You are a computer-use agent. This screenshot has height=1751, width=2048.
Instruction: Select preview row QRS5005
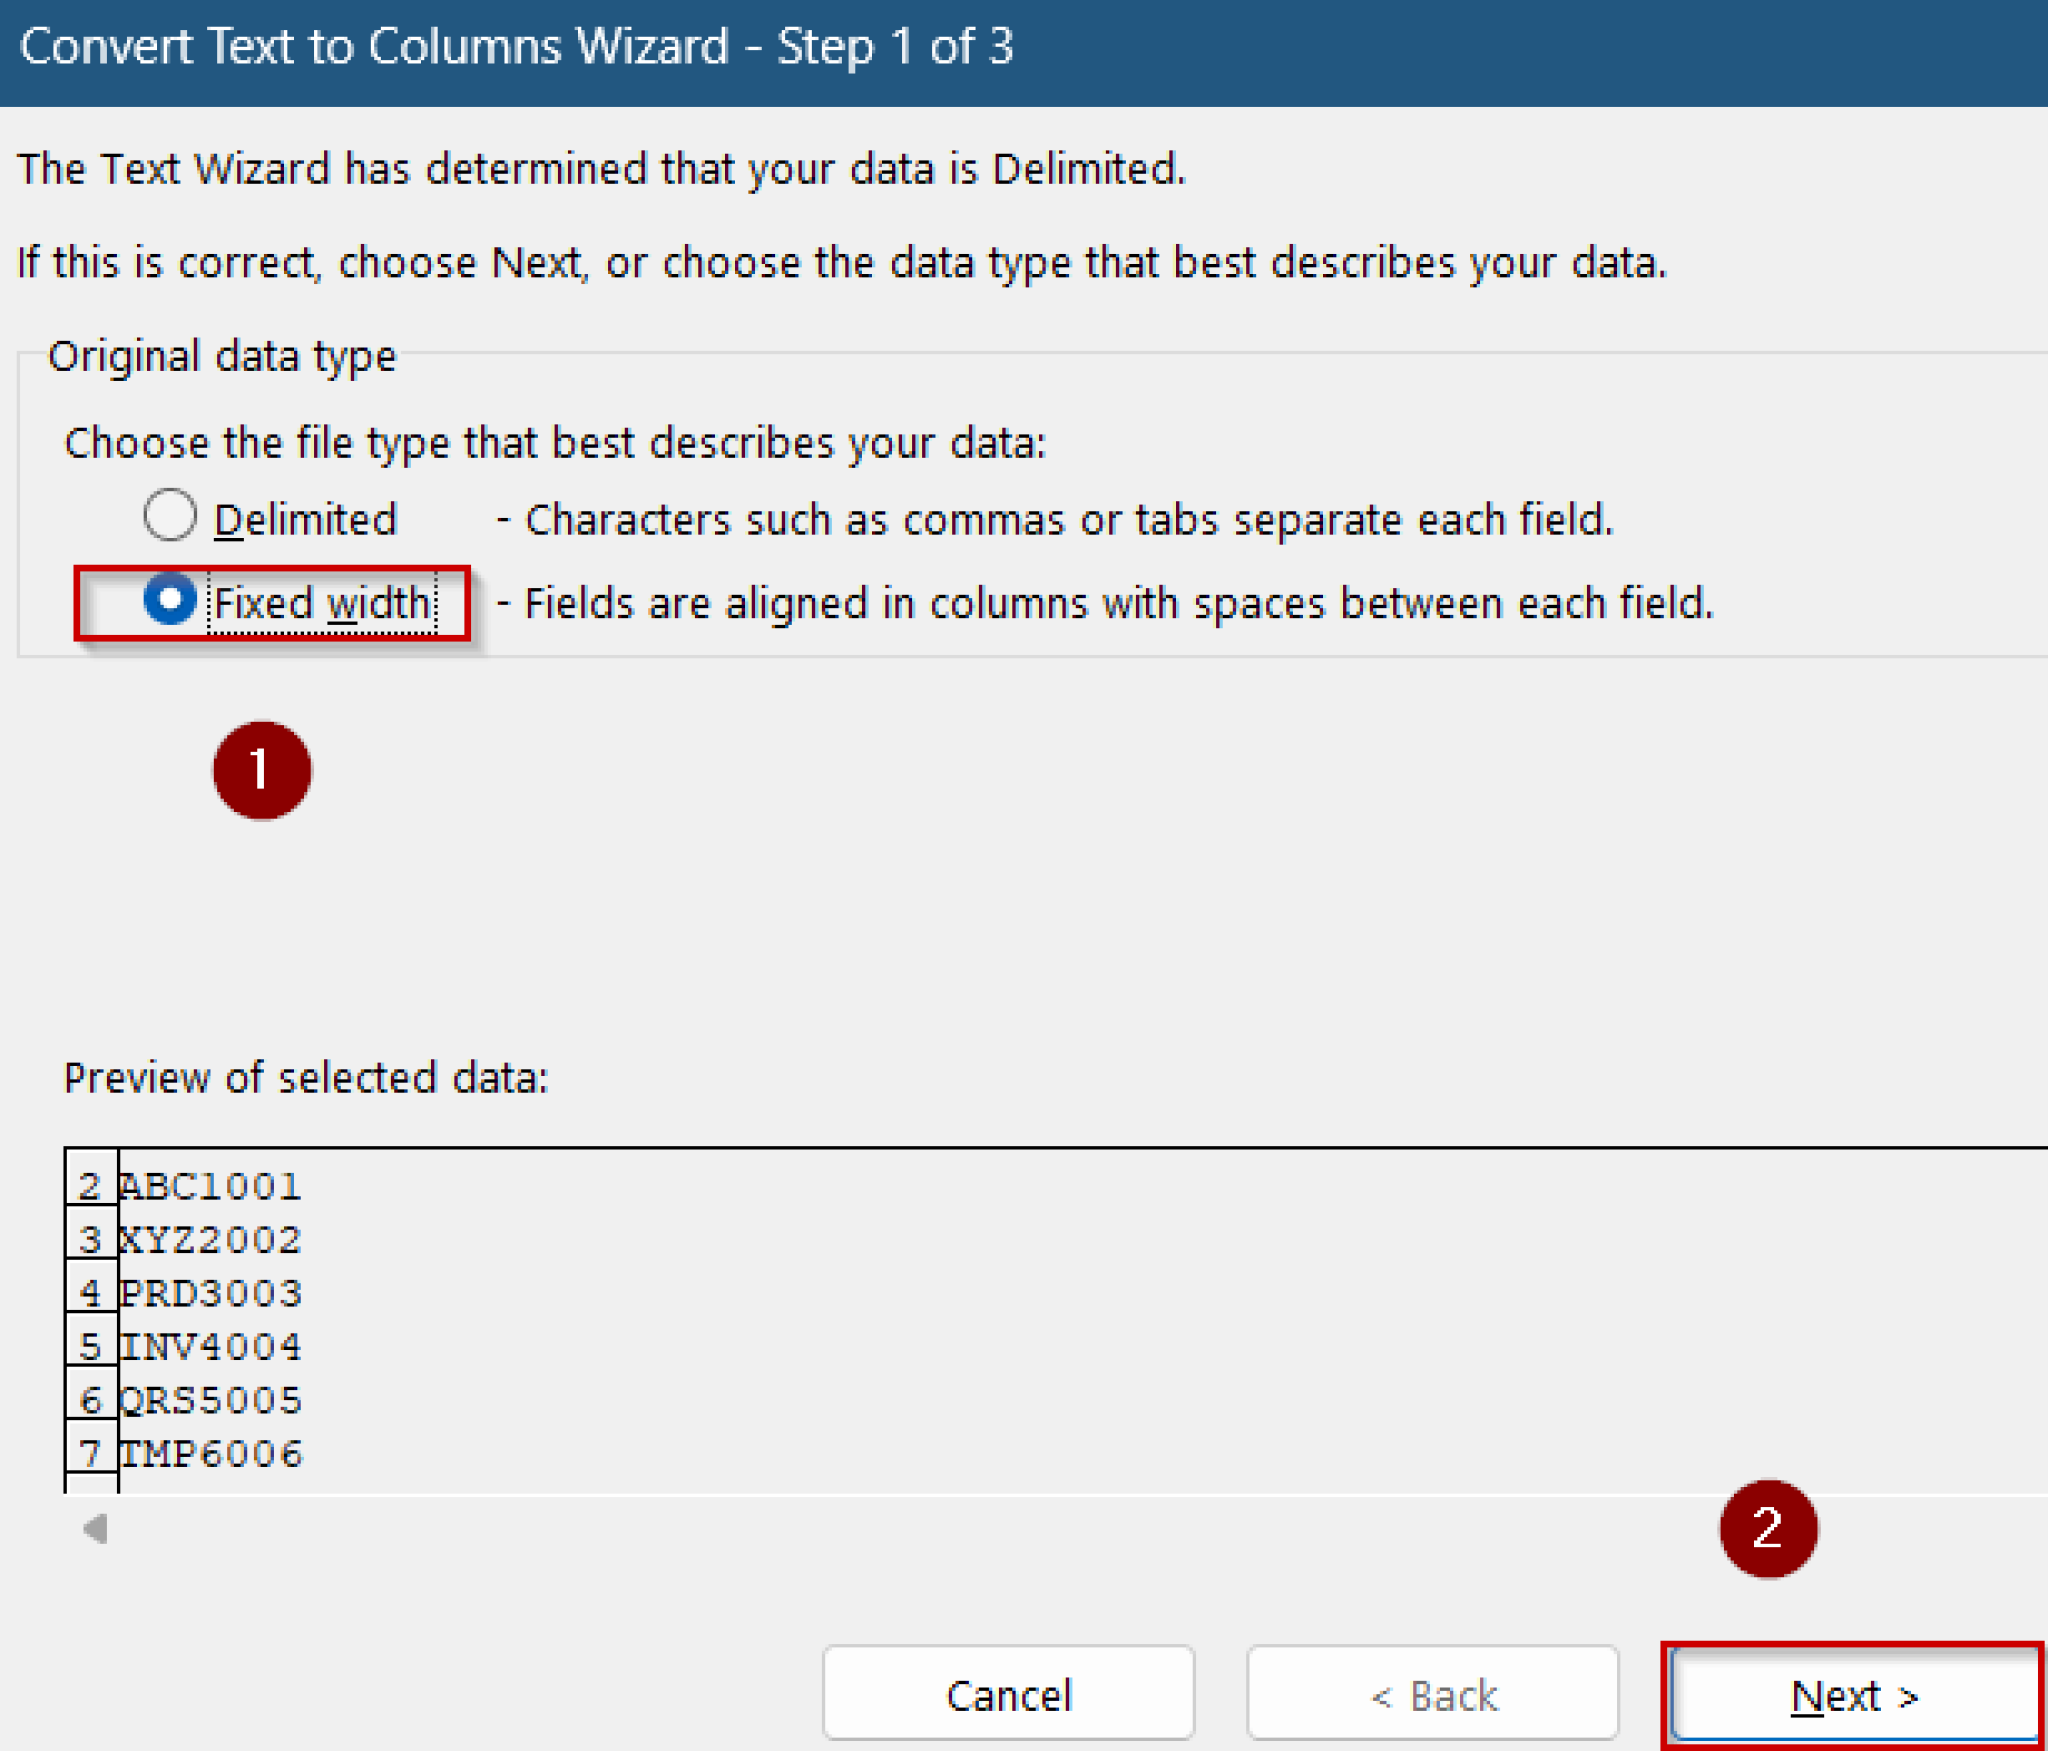[210, 1400]
